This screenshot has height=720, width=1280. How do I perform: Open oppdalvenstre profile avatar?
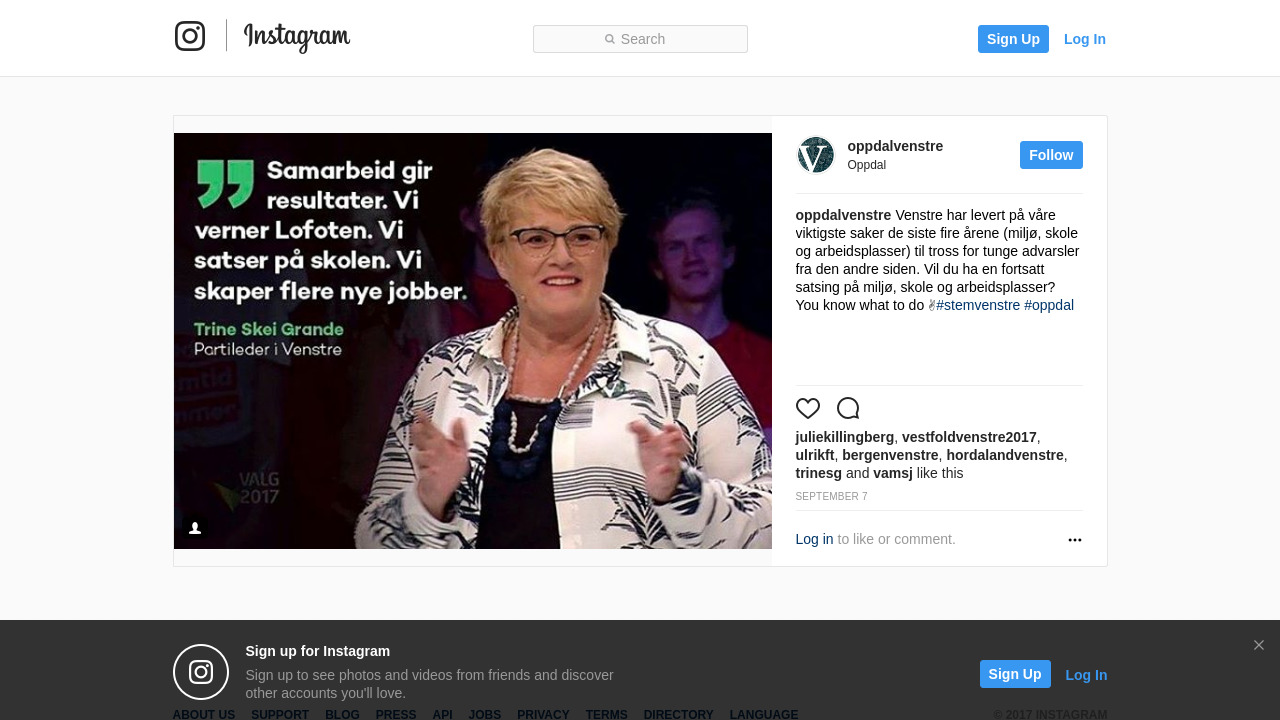pos(816,155)
